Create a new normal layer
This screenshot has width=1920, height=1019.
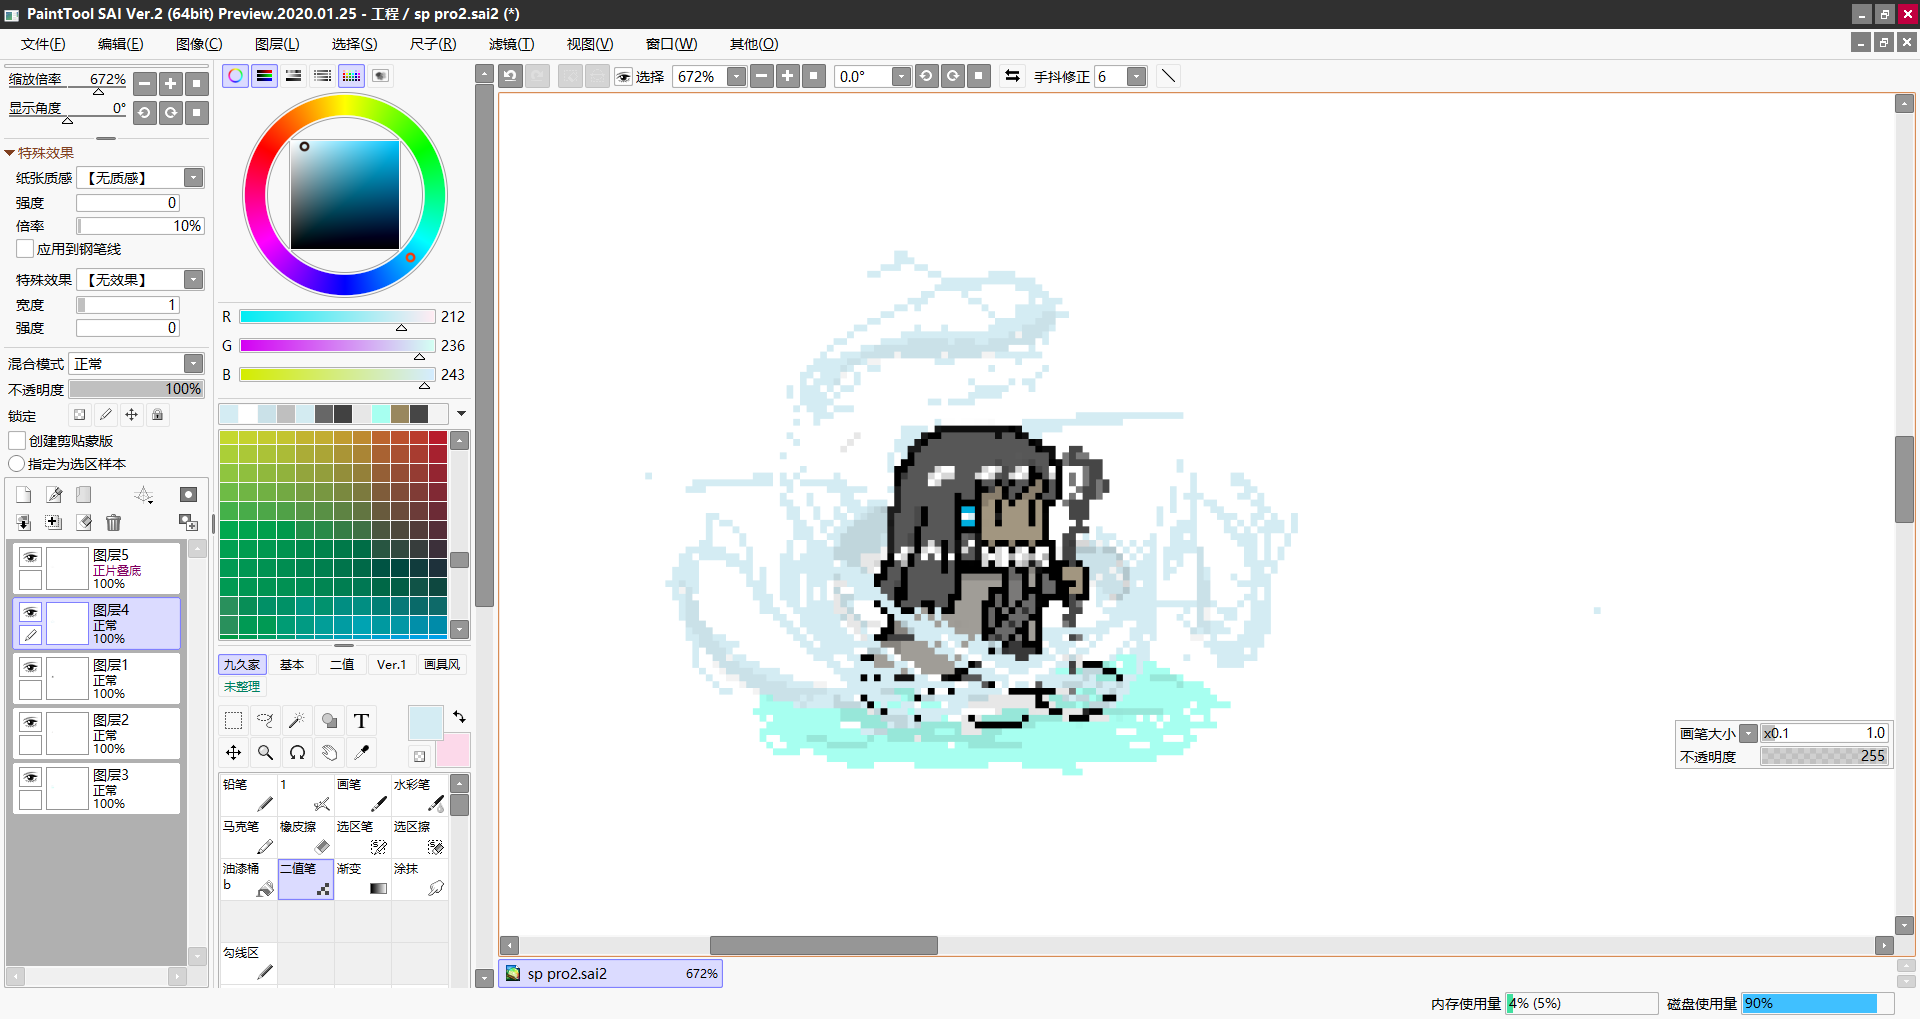pyautogui.click(x=24, y=495)
